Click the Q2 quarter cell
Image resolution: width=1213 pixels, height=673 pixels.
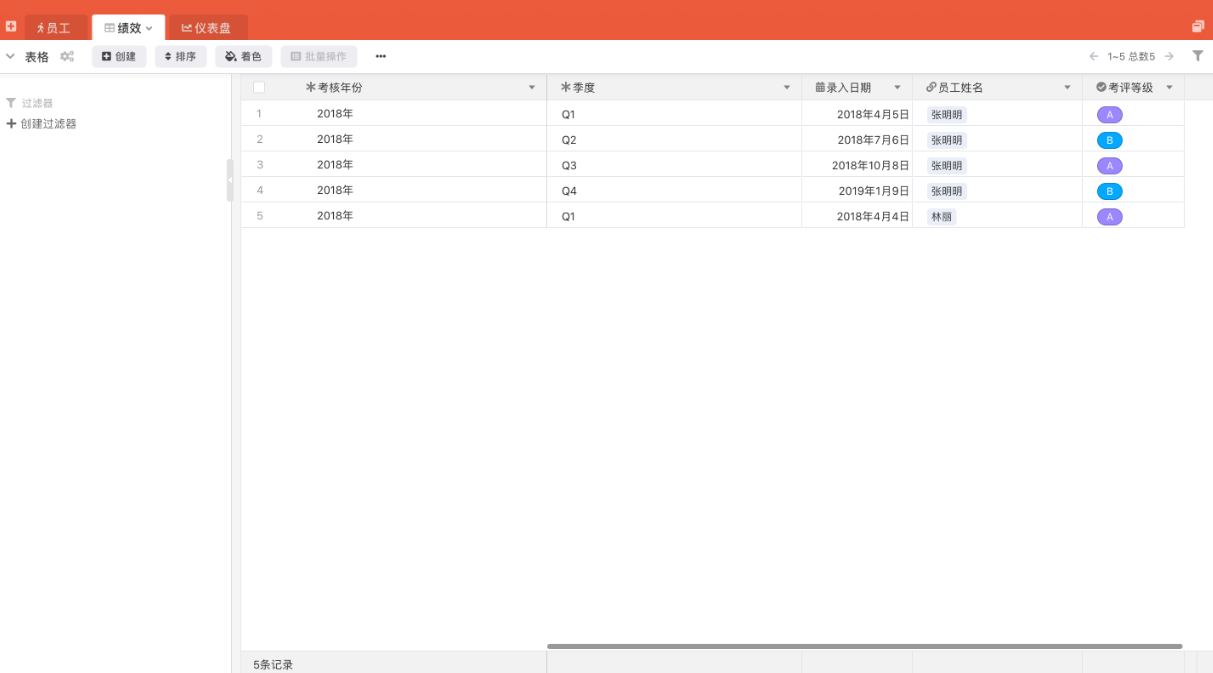pos(674,139)
